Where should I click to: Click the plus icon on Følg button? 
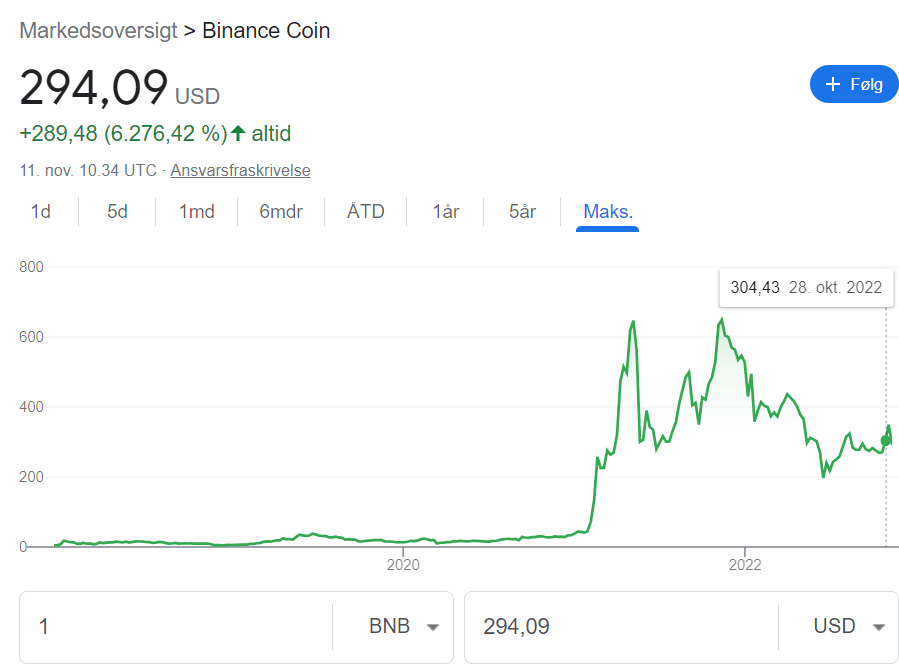(x=832, y=85)
